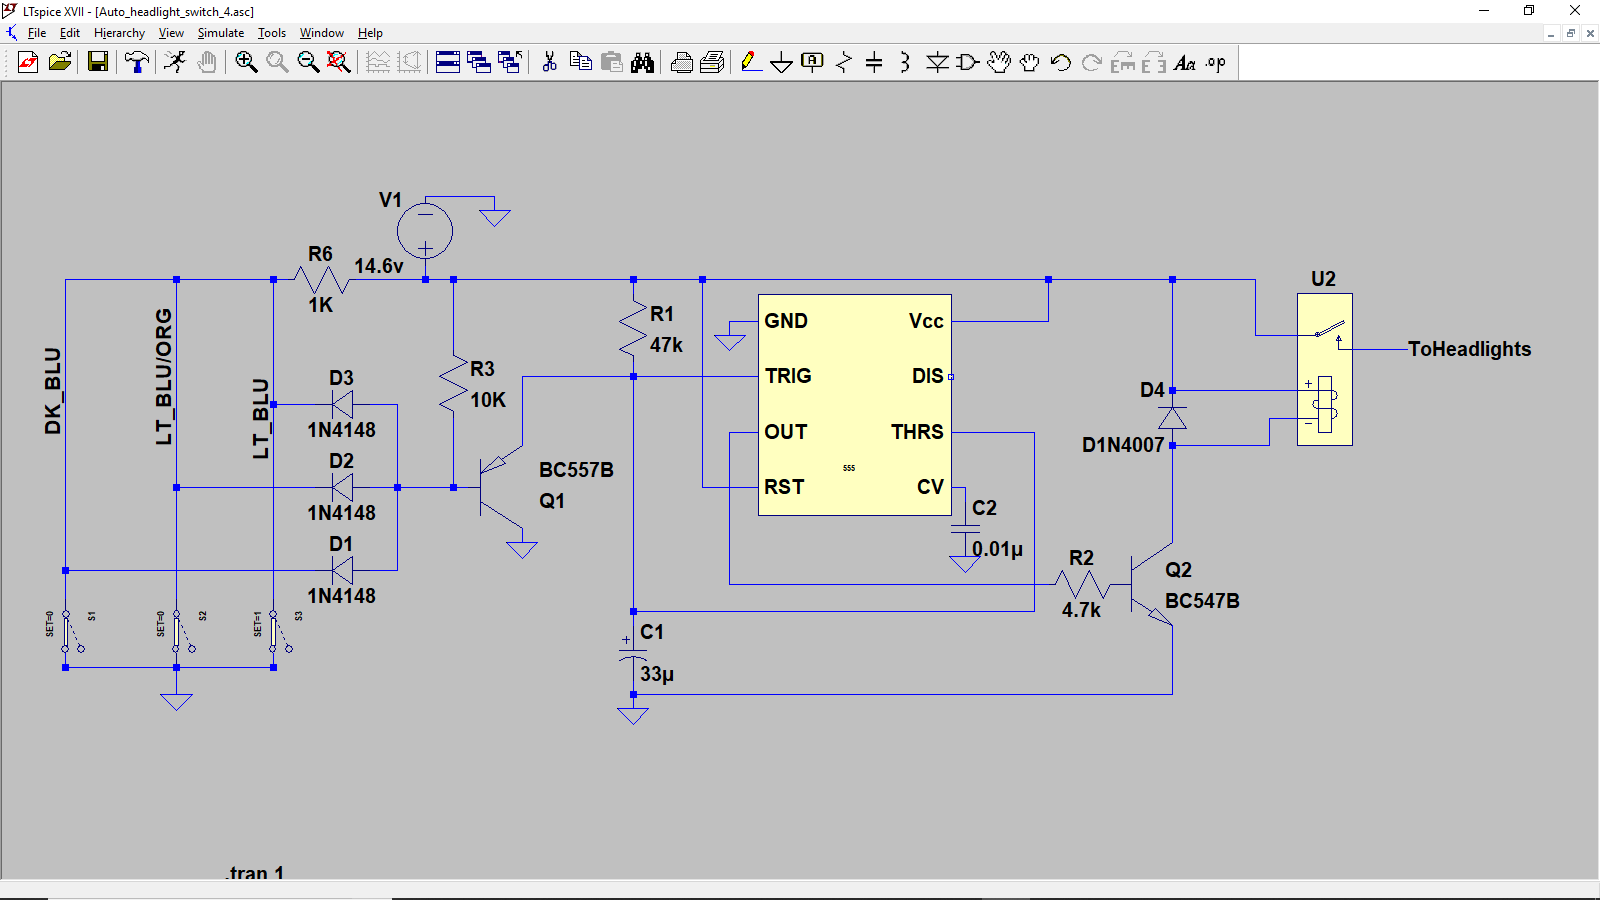The width and height of the screenshot is (1600, 900).
Task: Open the Tools menu
Action: pos(272,33)
